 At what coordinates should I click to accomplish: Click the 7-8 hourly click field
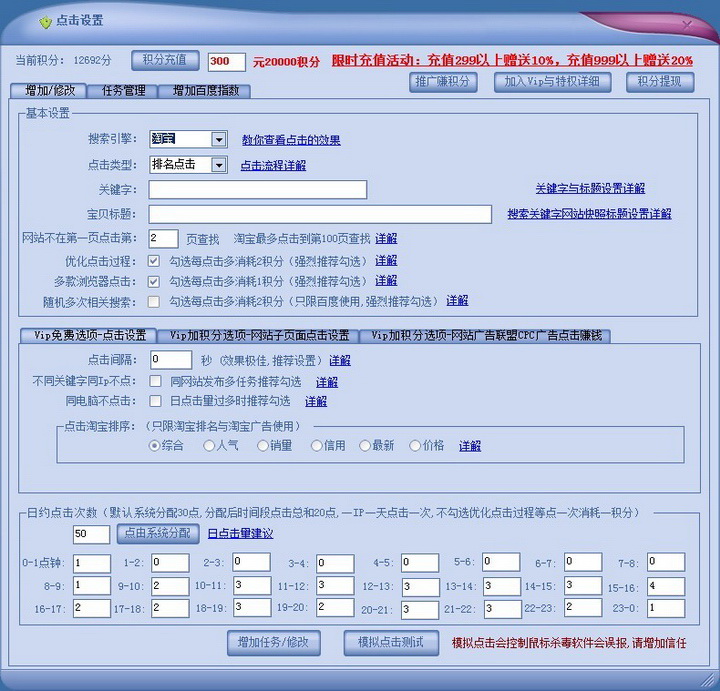click(666, 562)
